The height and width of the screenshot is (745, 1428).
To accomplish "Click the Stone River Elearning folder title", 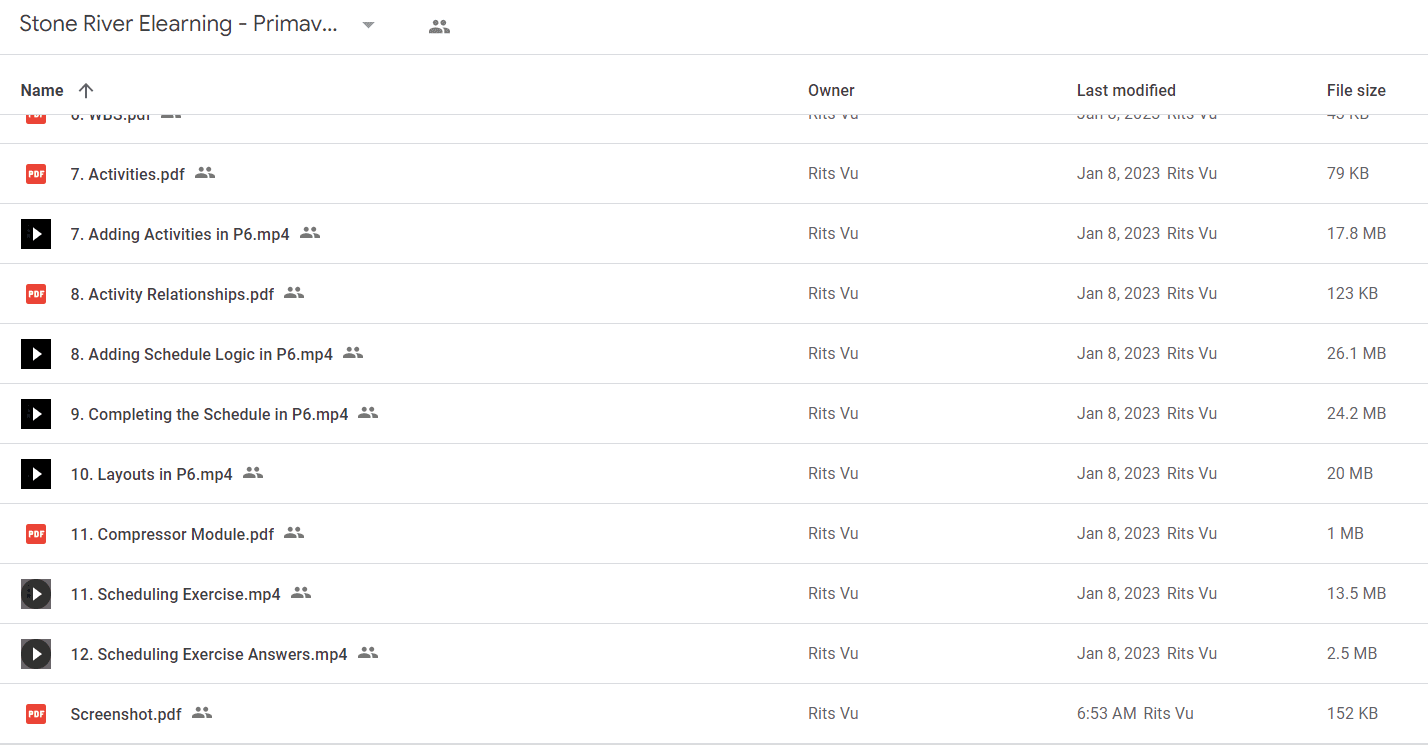I will coord(179,26).
